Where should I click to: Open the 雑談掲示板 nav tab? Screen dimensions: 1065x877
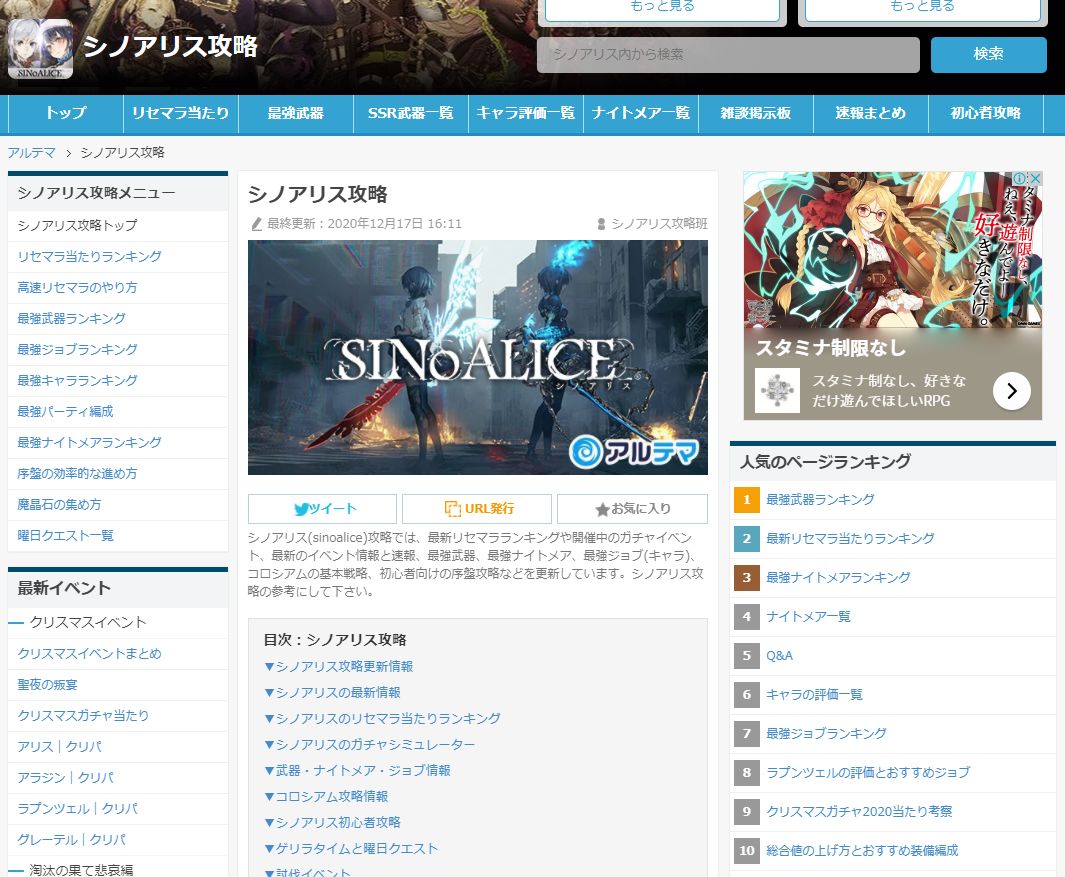[756, 113]
